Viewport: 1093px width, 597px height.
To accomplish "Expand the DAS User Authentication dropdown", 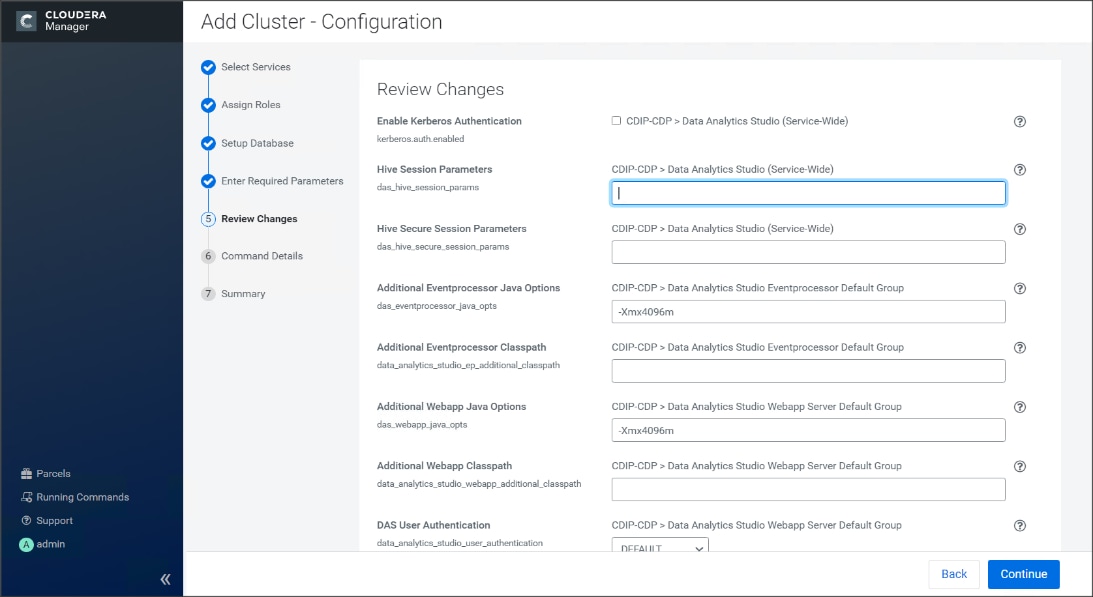I will [x=660, y=548].
